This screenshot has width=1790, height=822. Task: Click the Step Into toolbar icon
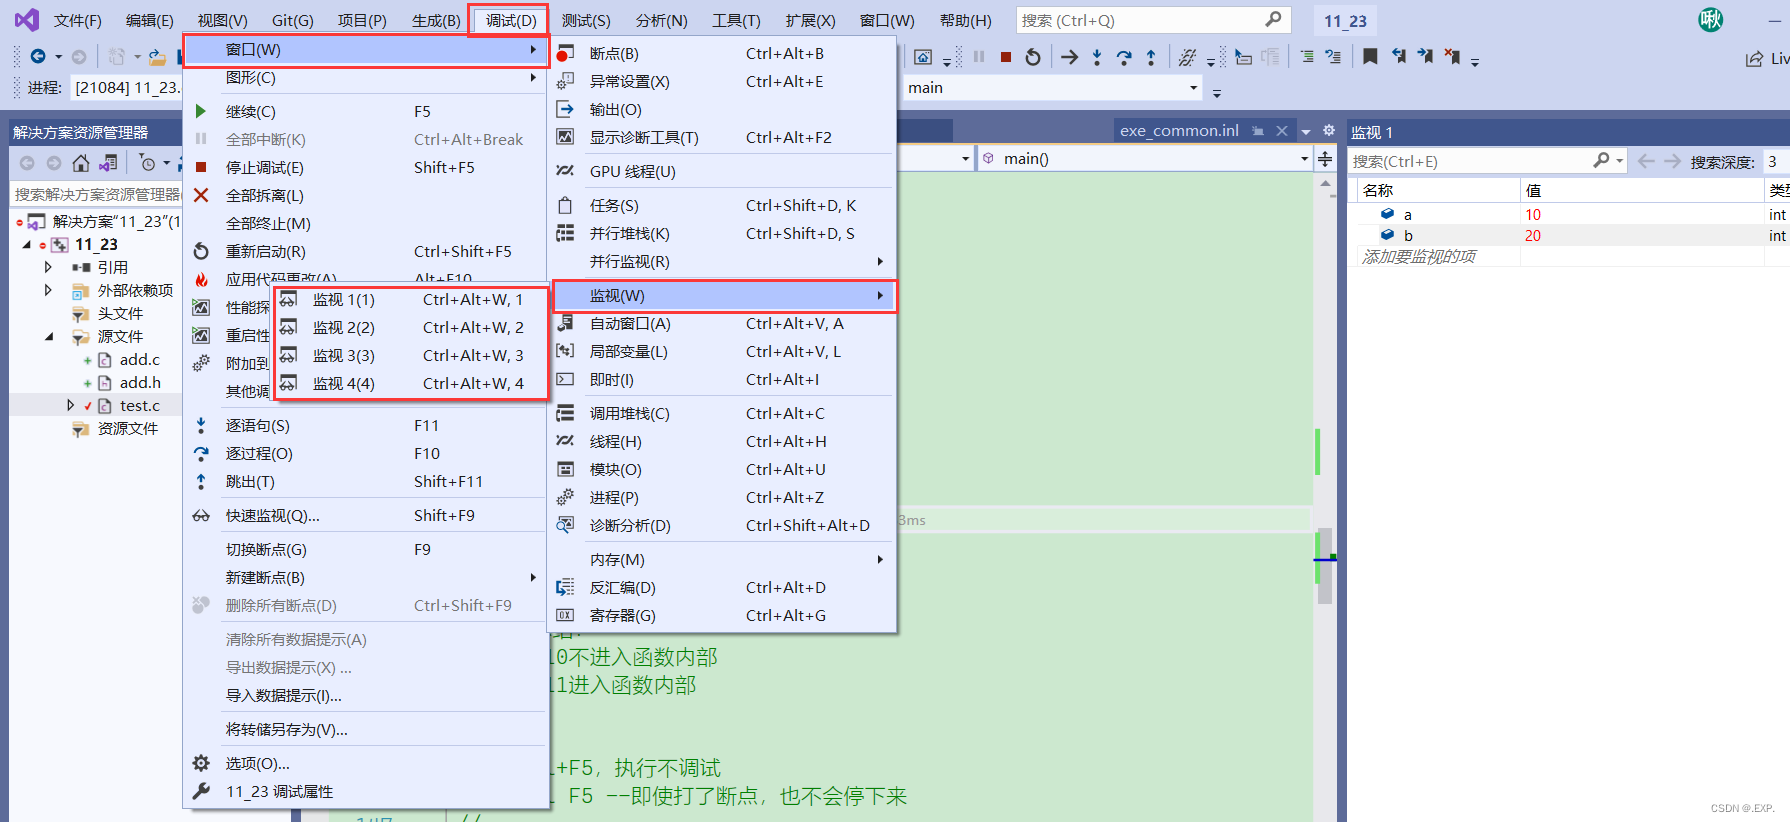[x=1097, y=57]
